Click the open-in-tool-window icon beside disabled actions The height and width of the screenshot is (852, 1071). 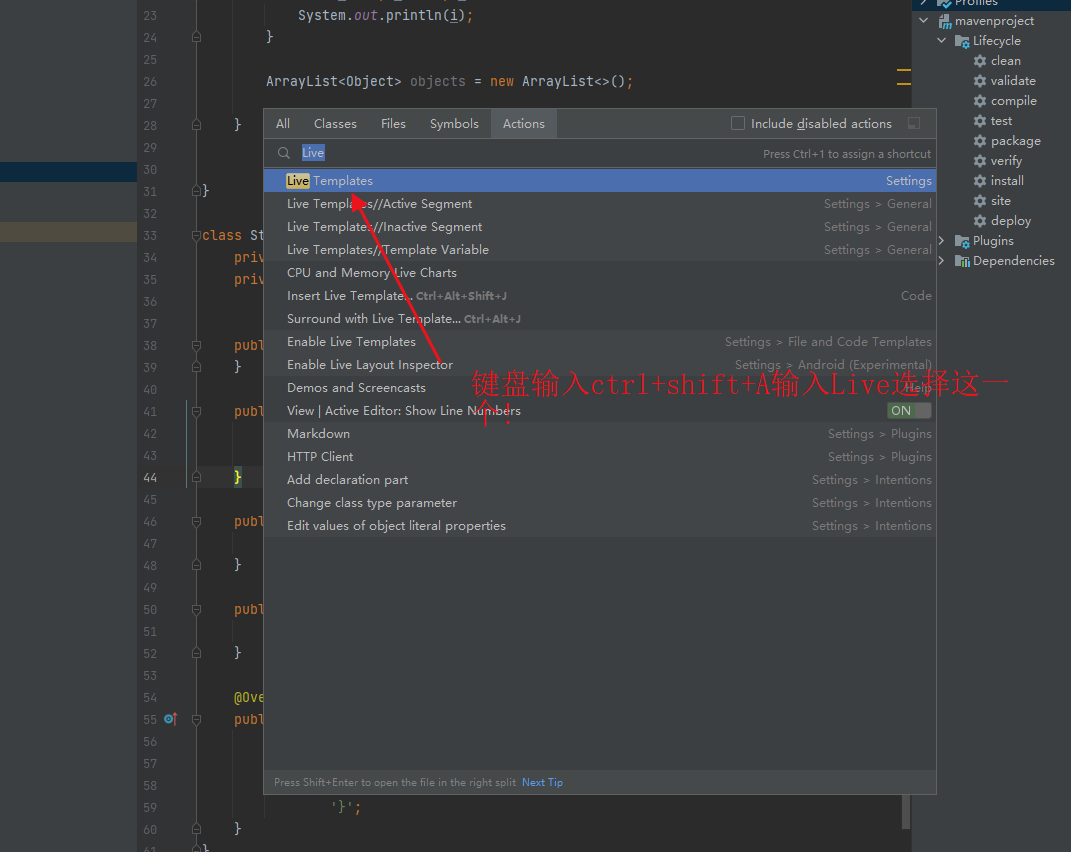point(913,123)
